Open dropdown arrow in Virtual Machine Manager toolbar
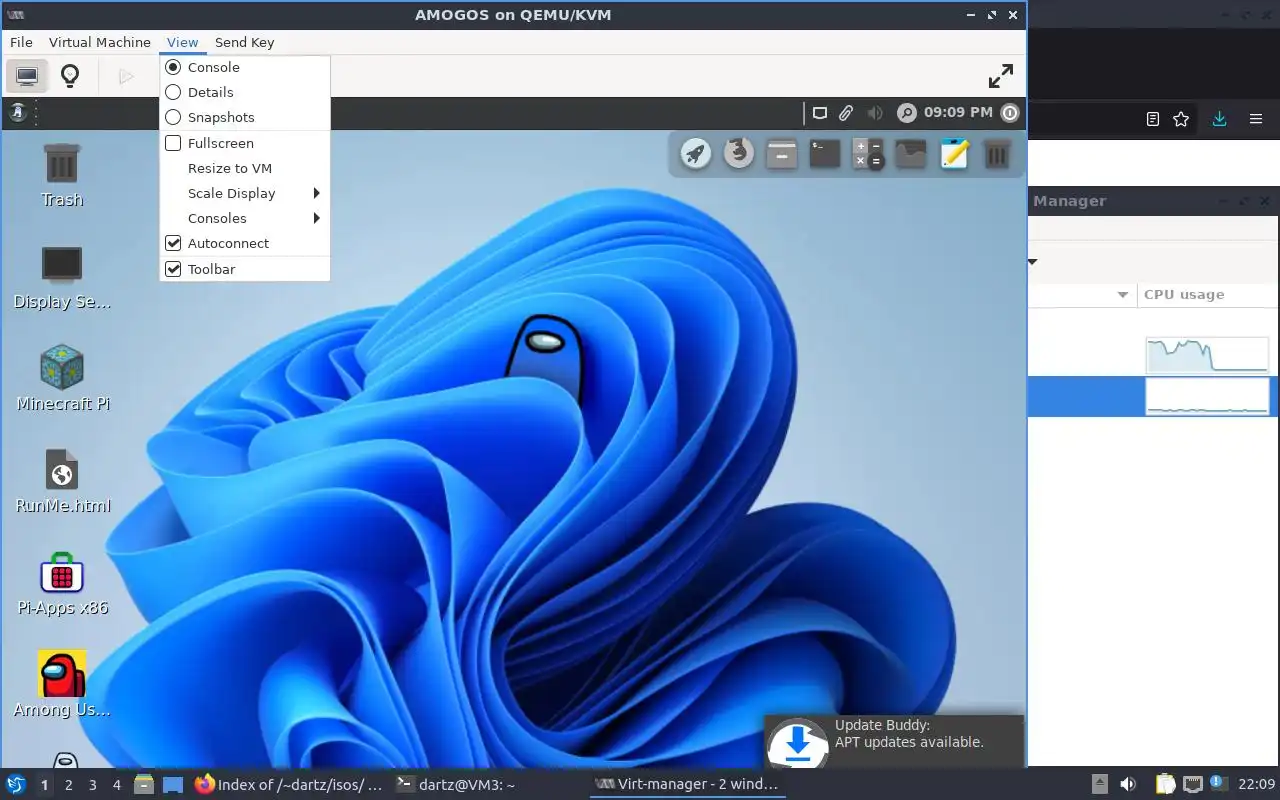This screenshot has height=800, width=1280. (1033, 262)
